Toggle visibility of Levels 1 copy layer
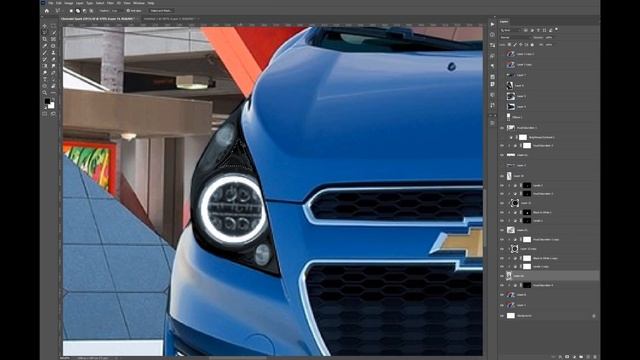This screenshot has height=360, width=640. point(502,267)
